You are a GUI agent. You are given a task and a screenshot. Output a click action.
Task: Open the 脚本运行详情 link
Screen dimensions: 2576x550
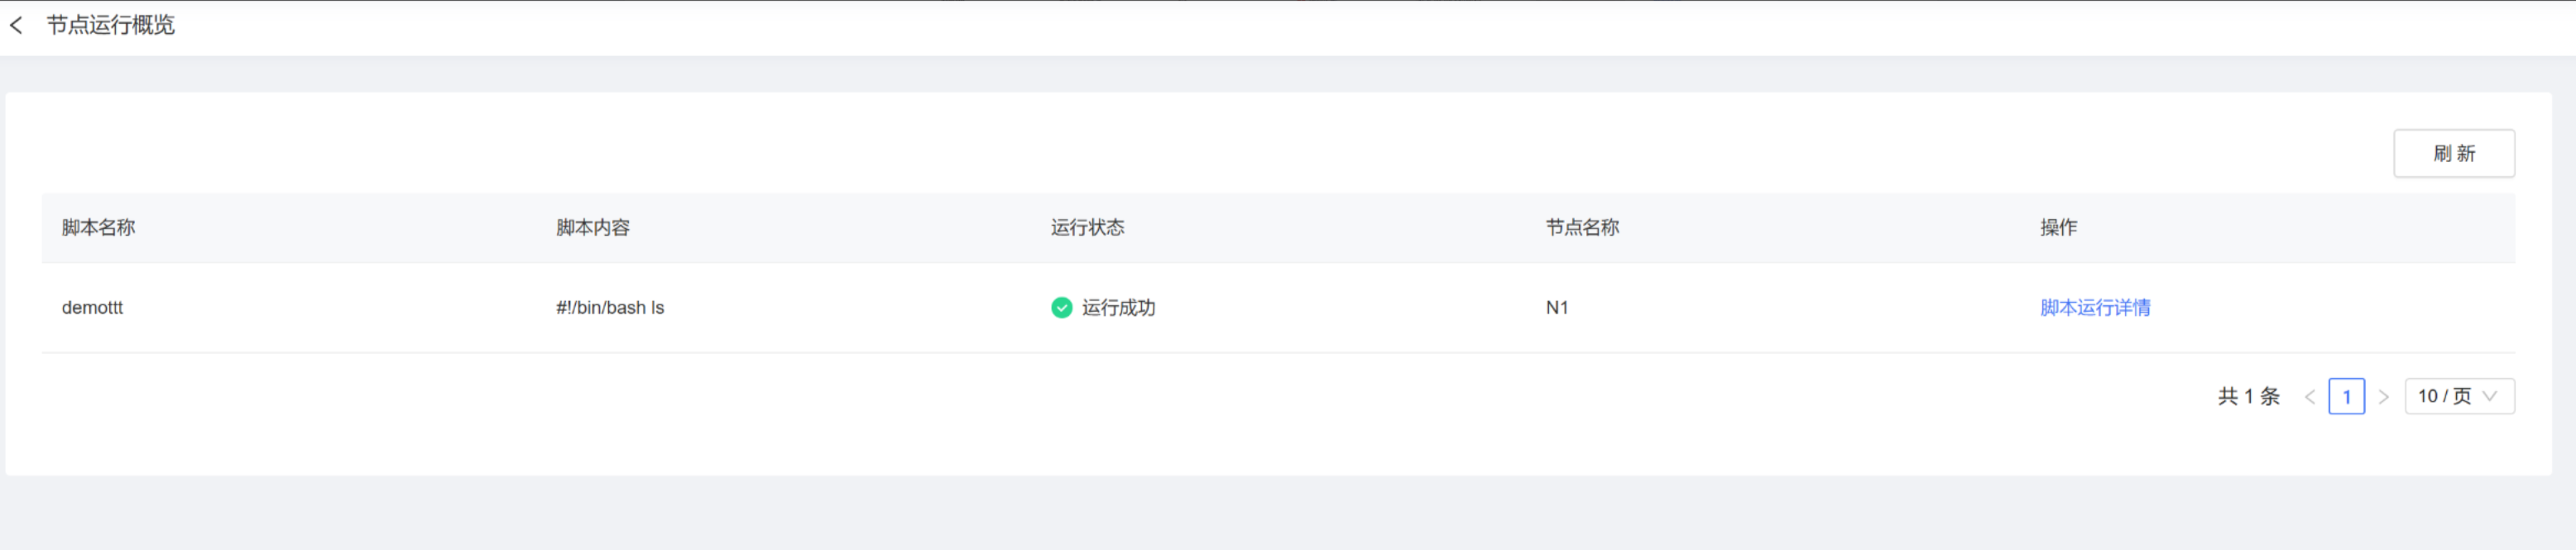[x=2094, y=308]
